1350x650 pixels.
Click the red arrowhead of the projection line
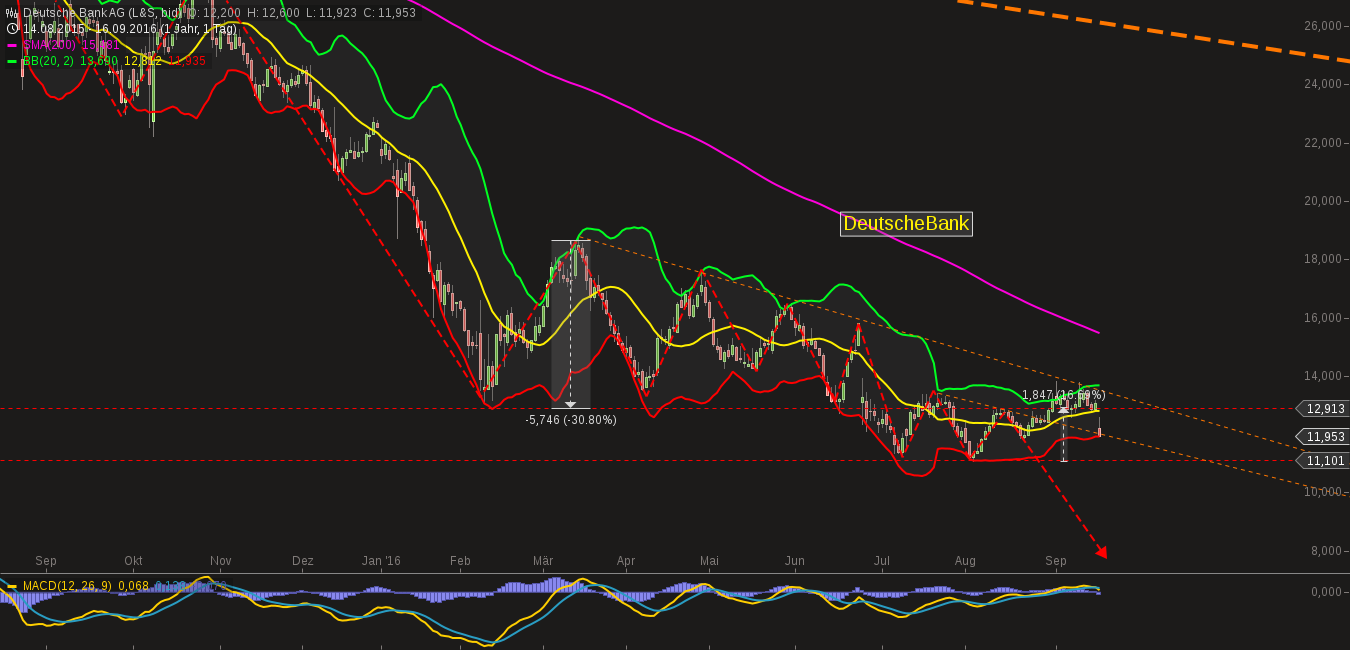(x=1101, y=551)
